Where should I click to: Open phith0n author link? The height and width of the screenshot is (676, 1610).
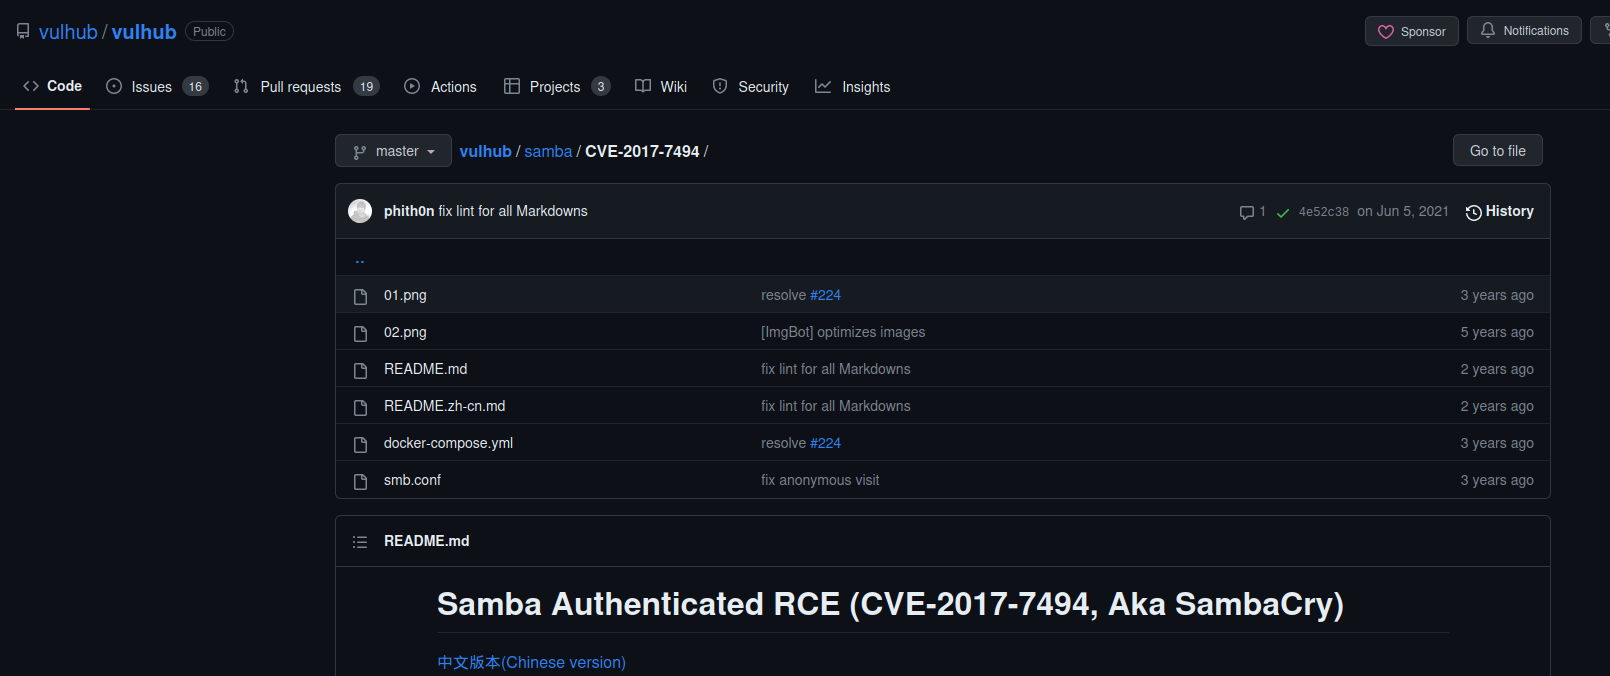coord(409,211)
